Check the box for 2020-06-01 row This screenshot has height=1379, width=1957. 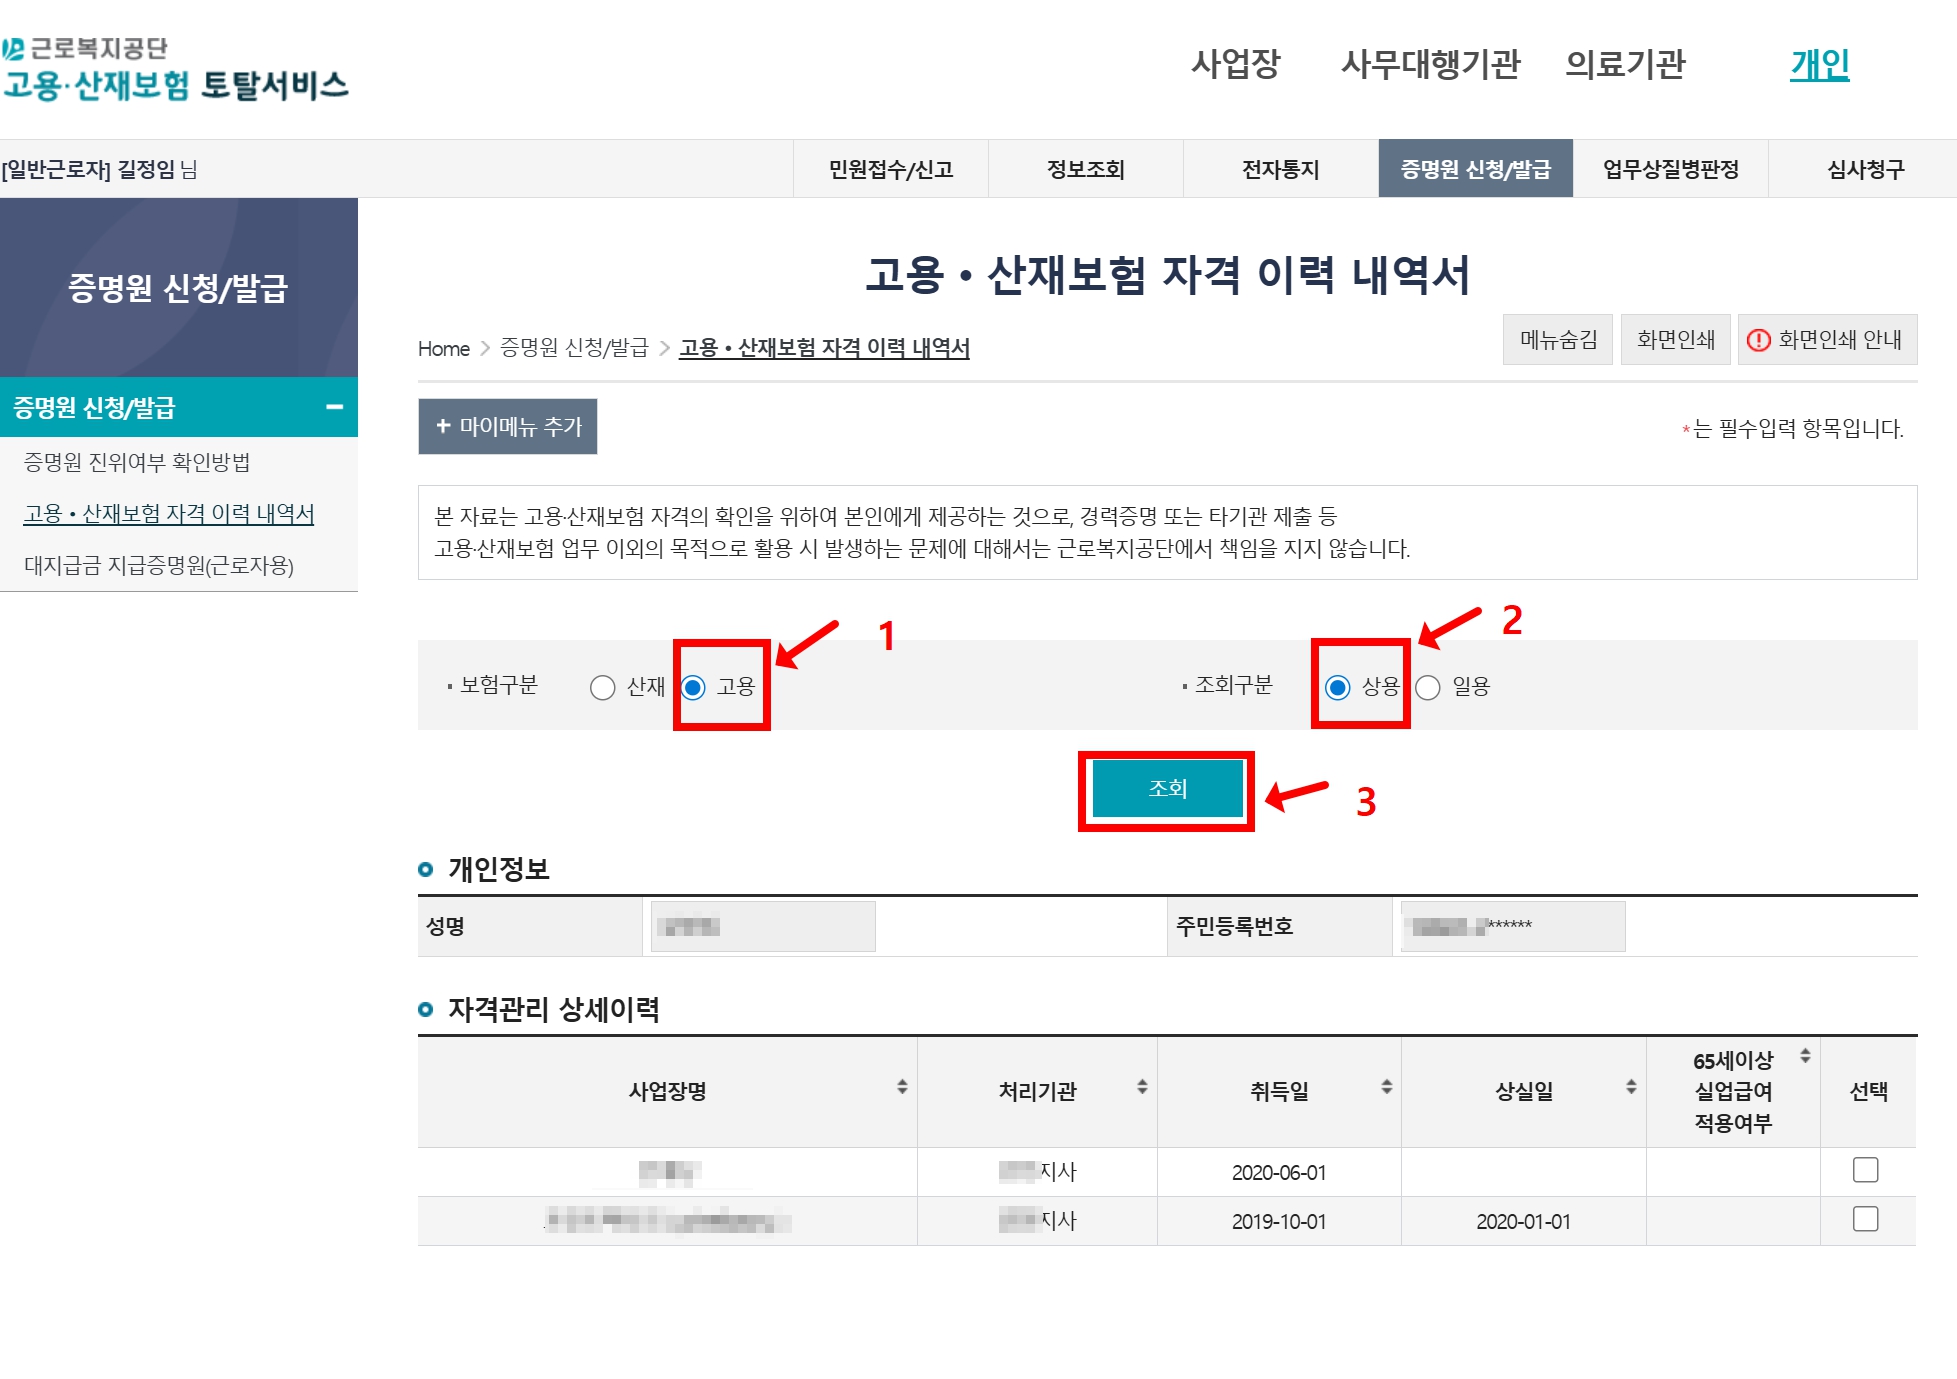1865,1170
